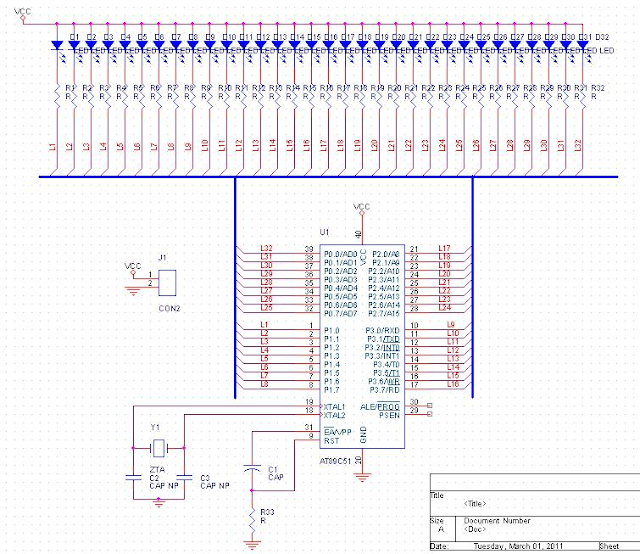
Task: Select the right vertical blue bus segment
Action: coord(473,287)
